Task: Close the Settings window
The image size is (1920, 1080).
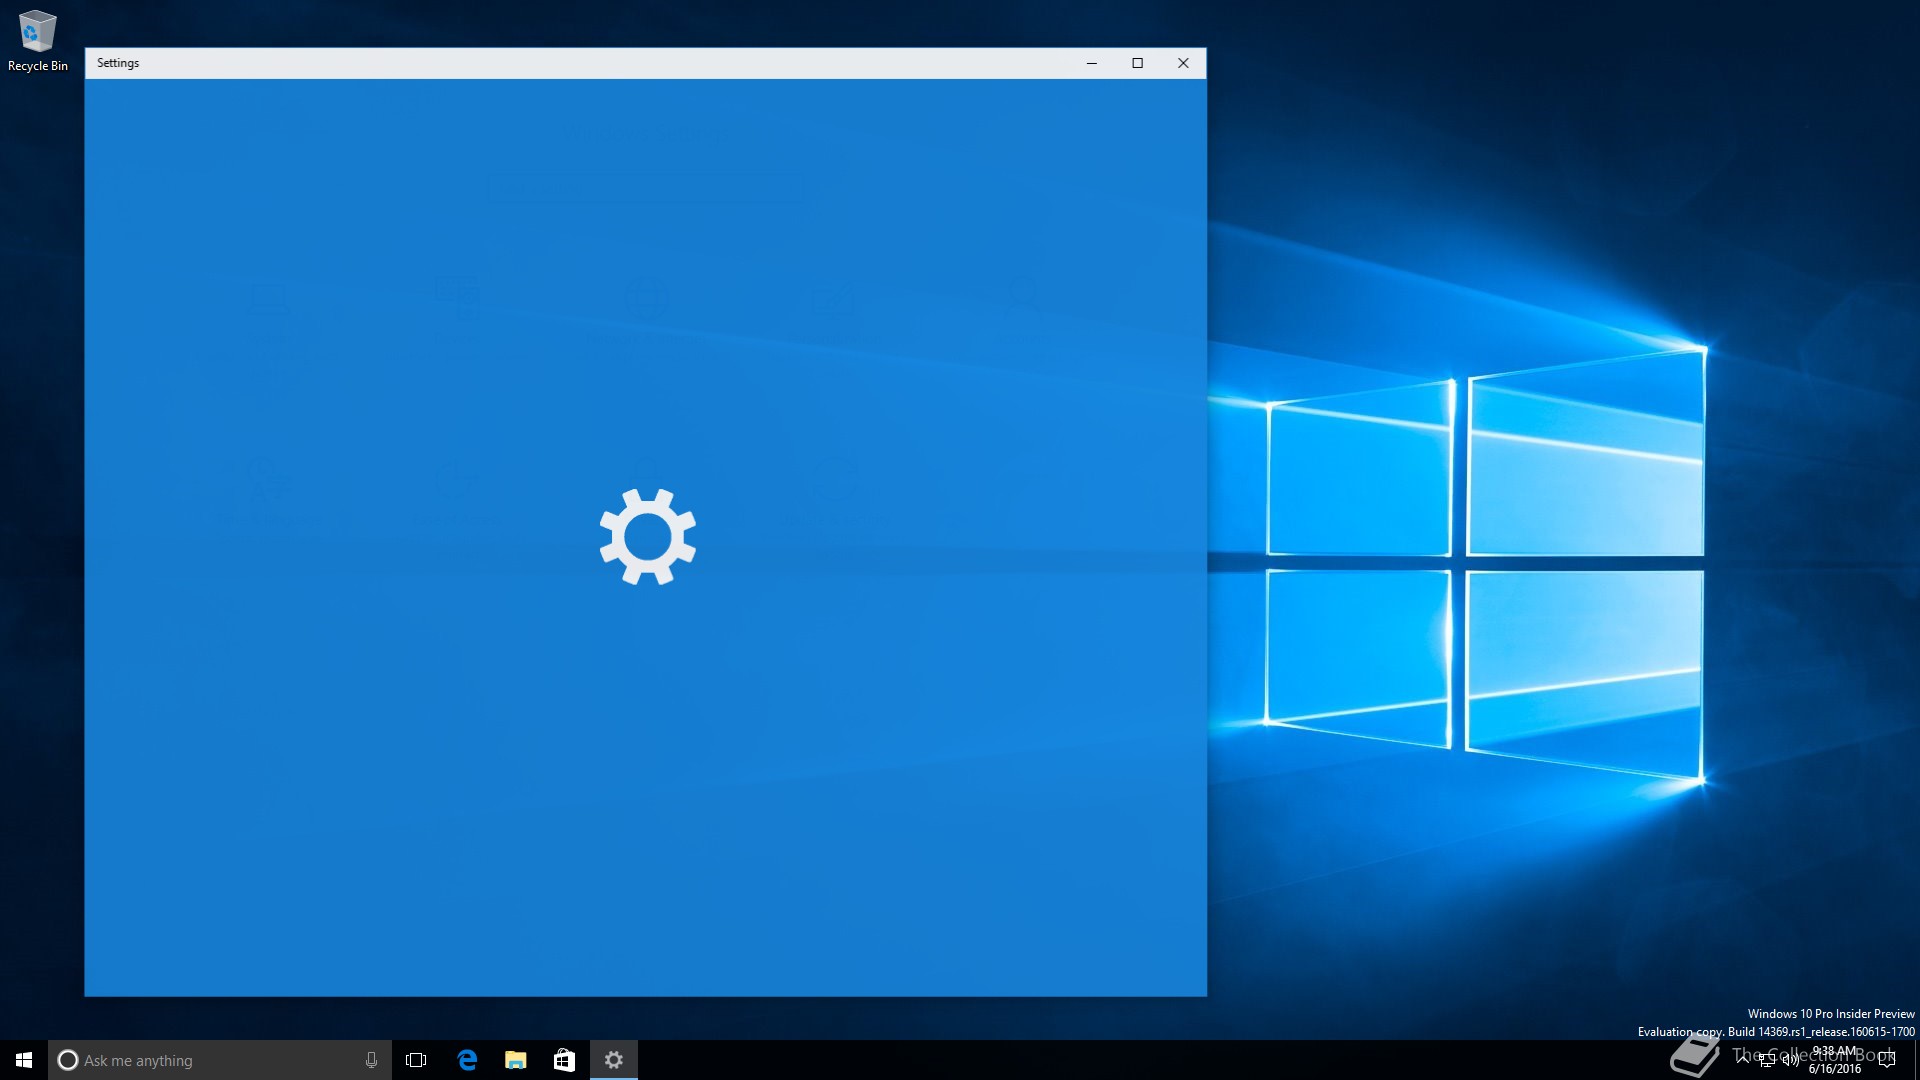Action: (1183, 63)
